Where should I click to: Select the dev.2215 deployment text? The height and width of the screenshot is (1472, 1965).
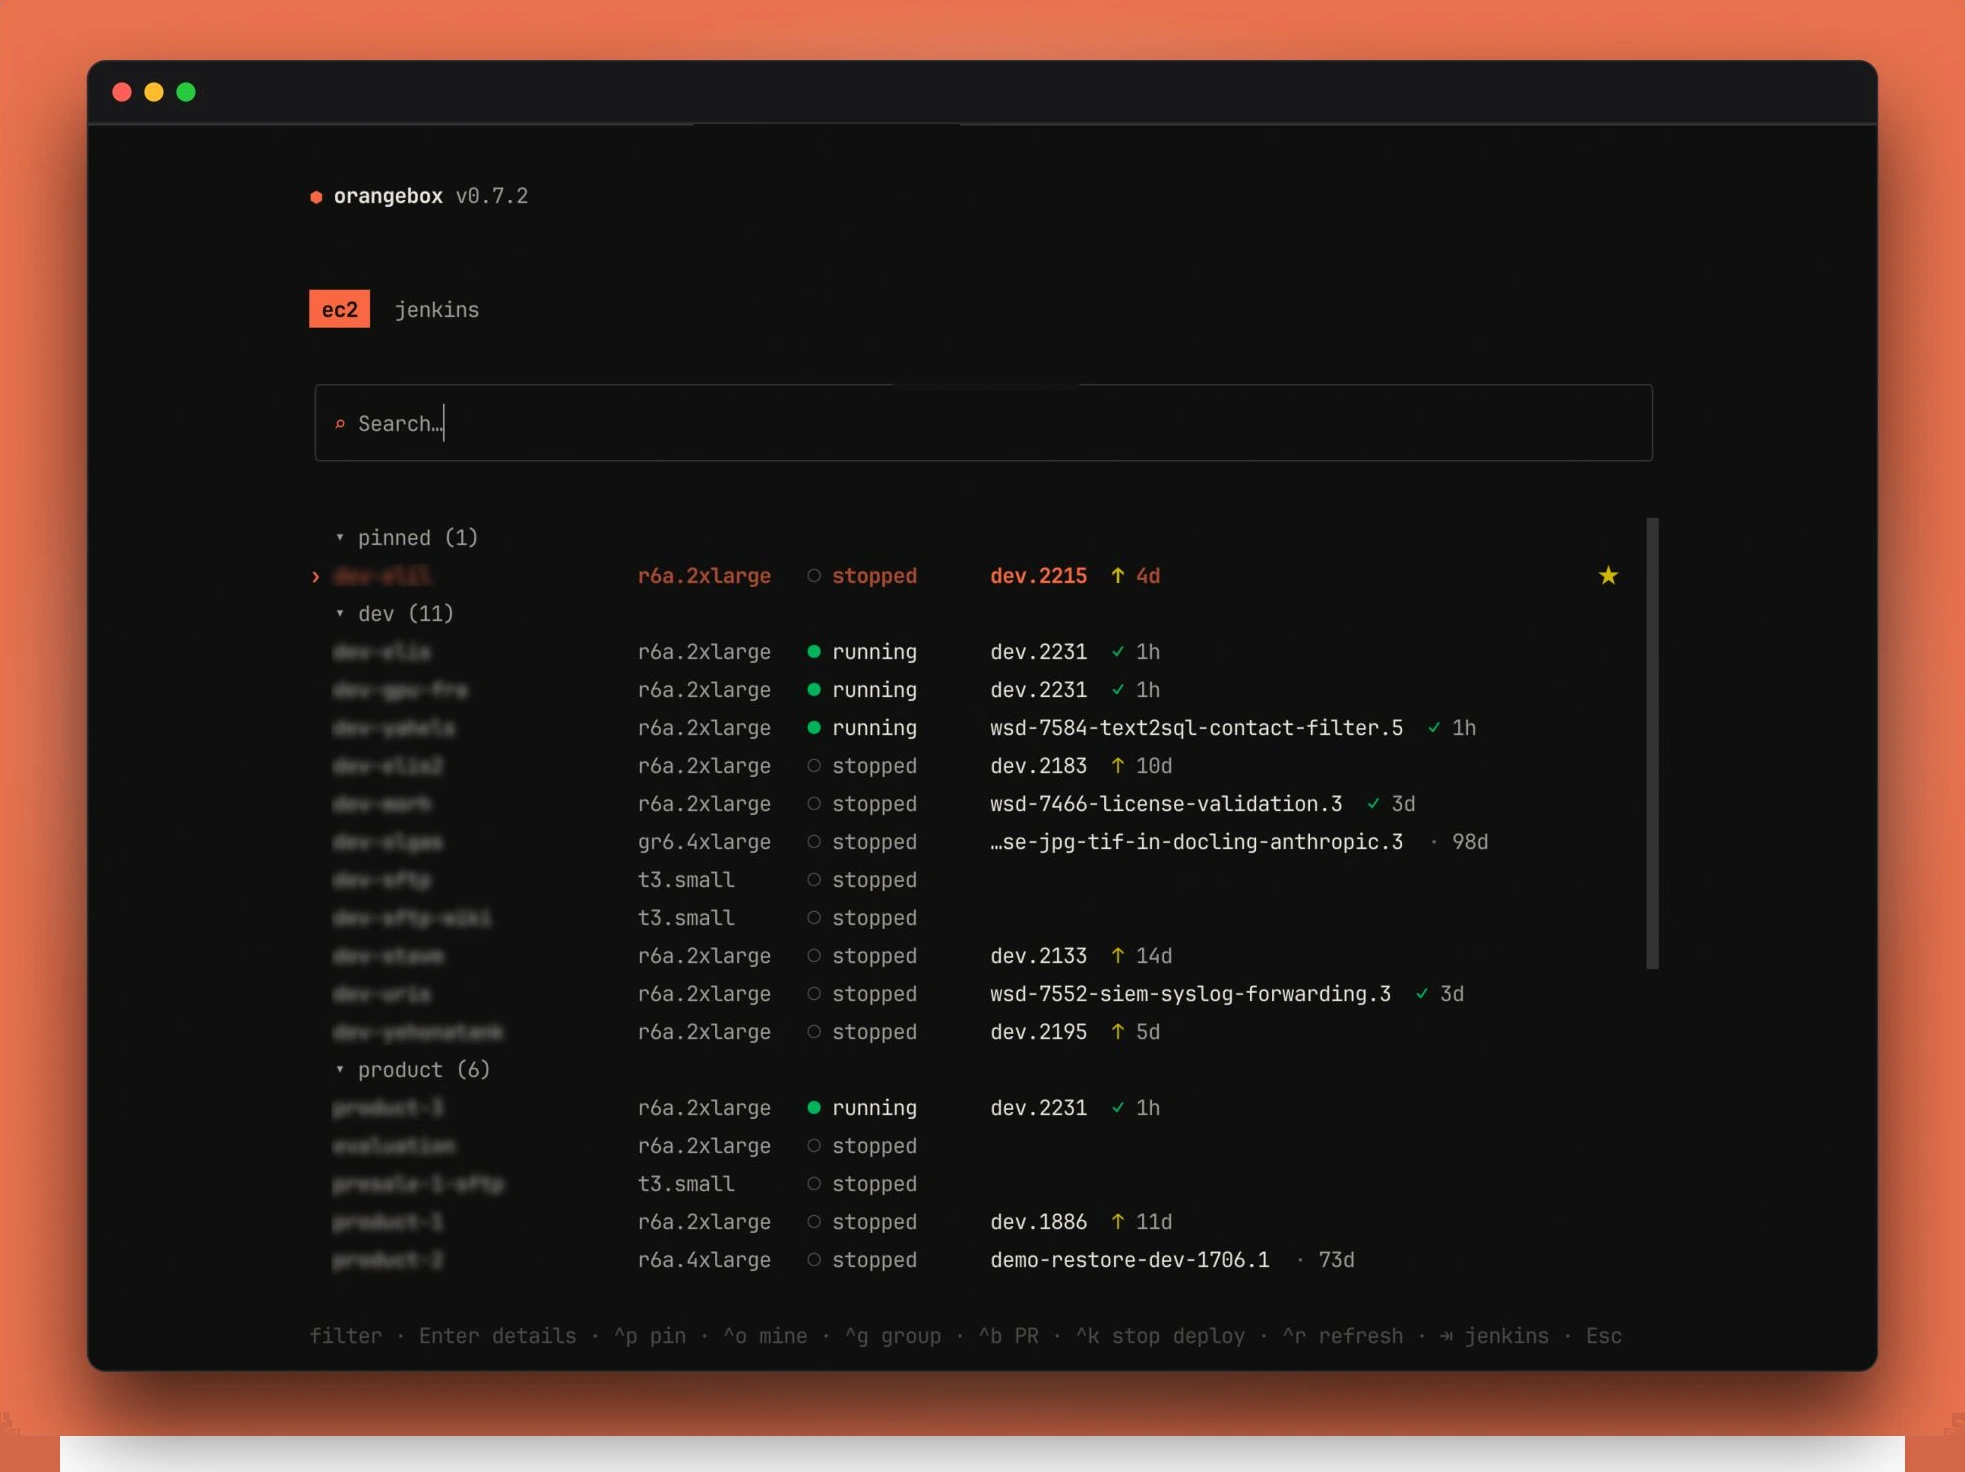(1038, 576)
